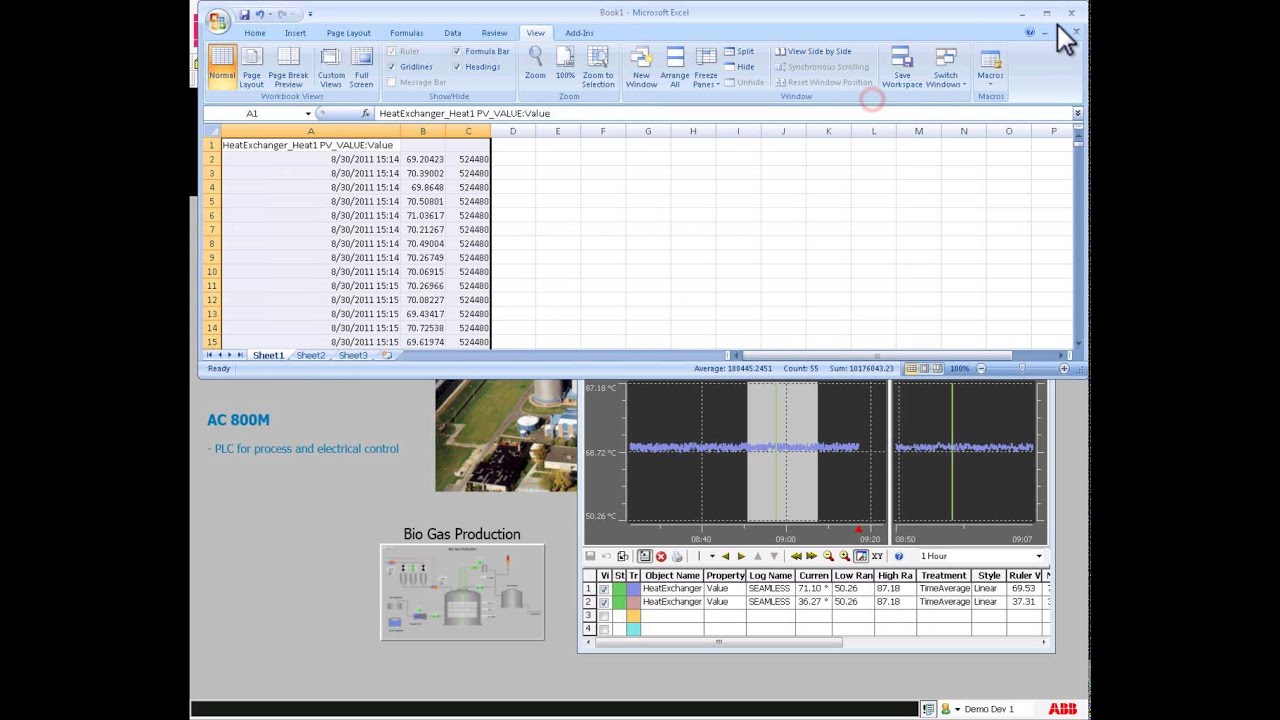Click the double-right fast-forward arrows in the trend toolbar
1280x720 pixels.
click(x=811, y=556)
